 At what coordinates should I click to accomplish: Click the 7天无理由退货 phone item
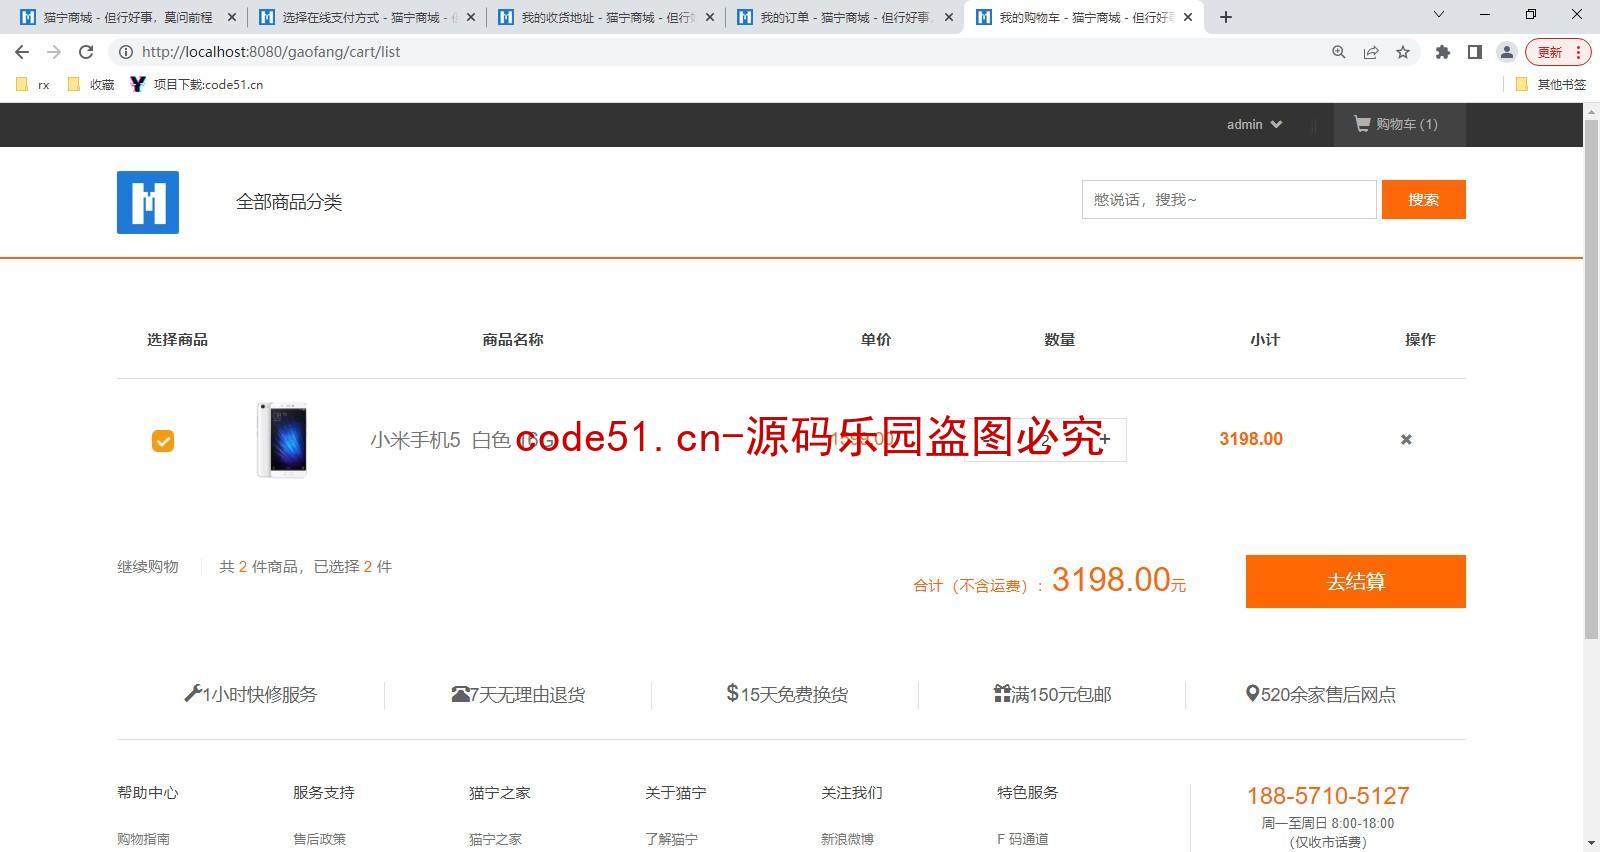(518, 694)
